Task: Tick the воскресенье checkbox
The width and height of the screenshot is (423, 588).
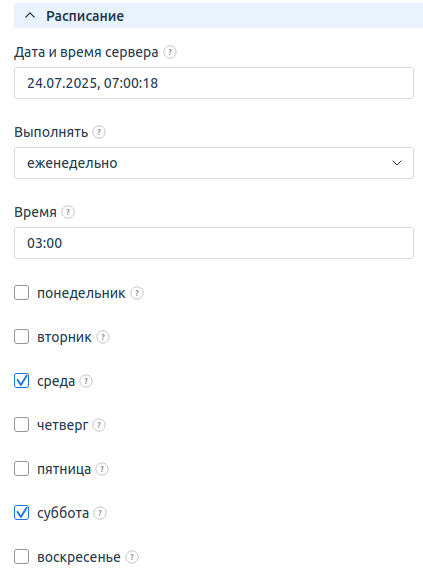Action: click(x=21, y=557)
